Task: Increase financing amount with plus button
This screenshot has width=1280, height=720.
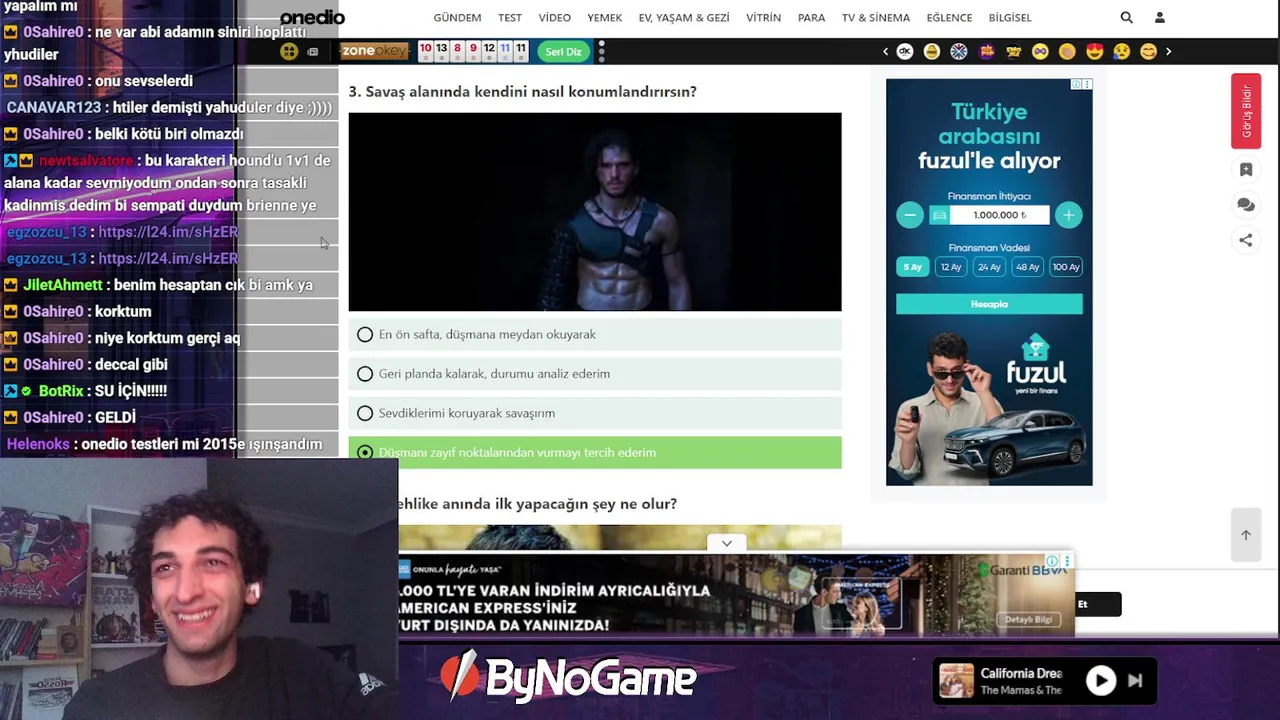Action: 1069,215
